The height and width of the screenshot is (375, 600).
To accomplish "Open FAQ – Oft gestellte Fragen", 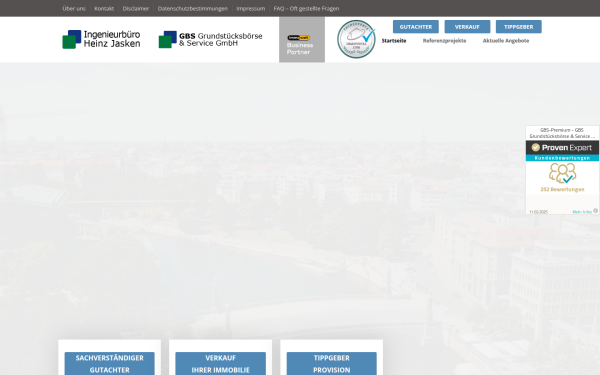I will pos(306,8).
